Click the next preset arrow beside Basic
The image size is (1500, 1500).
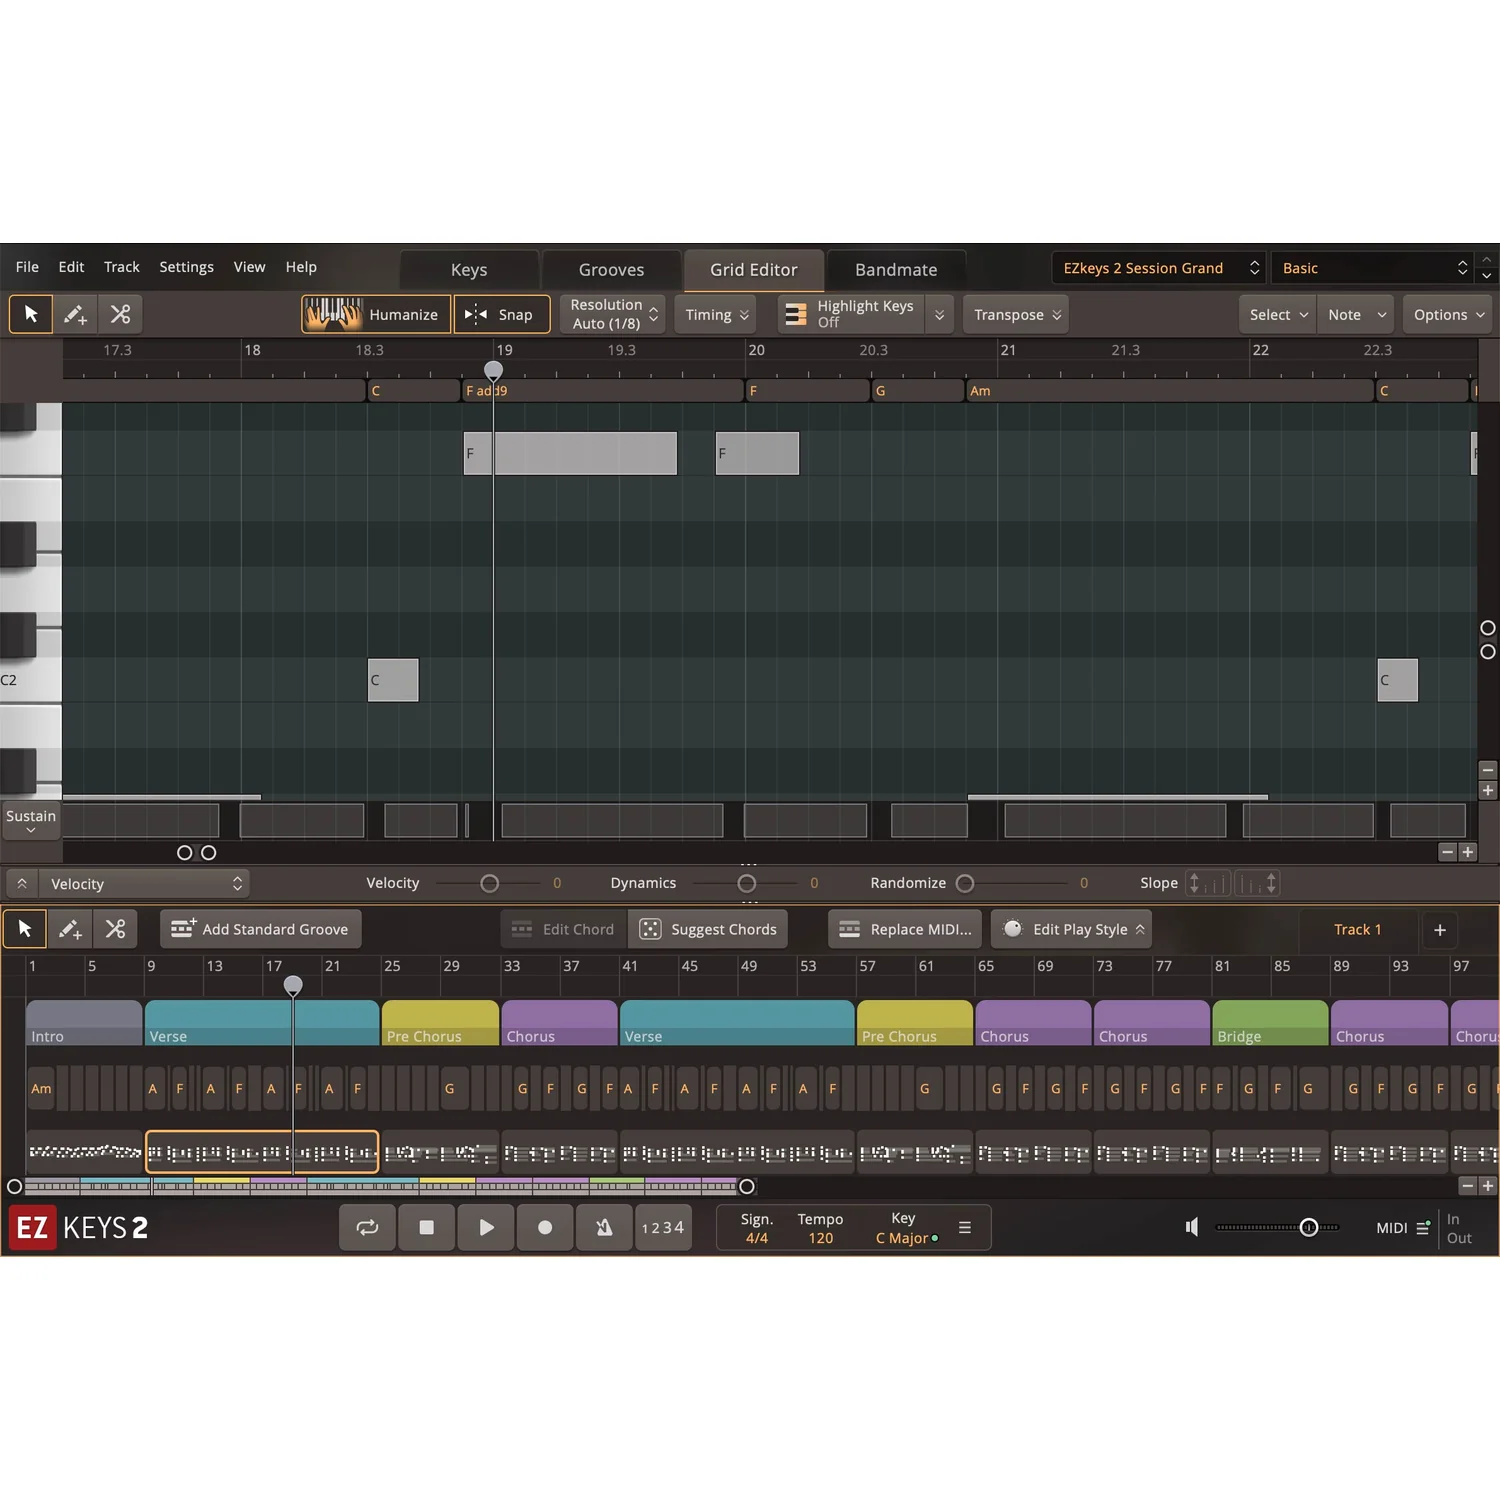click(x=1487, y=275)
